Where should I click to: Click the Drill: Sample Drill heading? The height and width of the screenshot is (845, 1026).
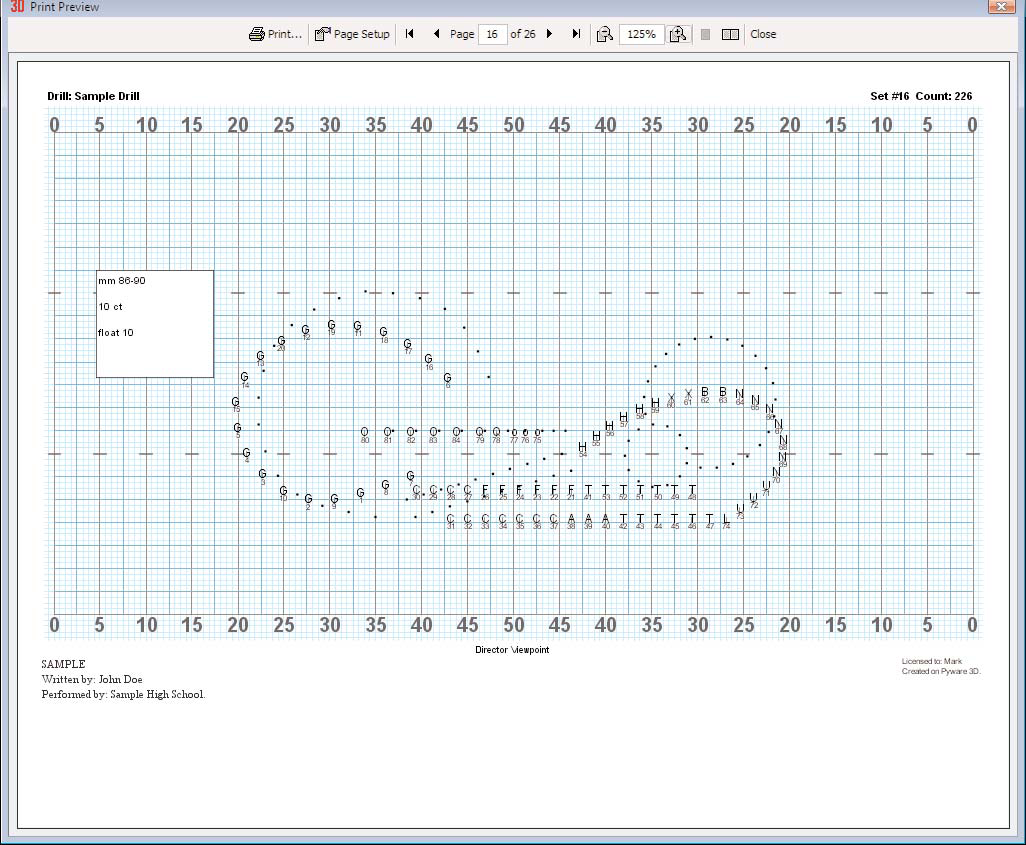(93, 97)
